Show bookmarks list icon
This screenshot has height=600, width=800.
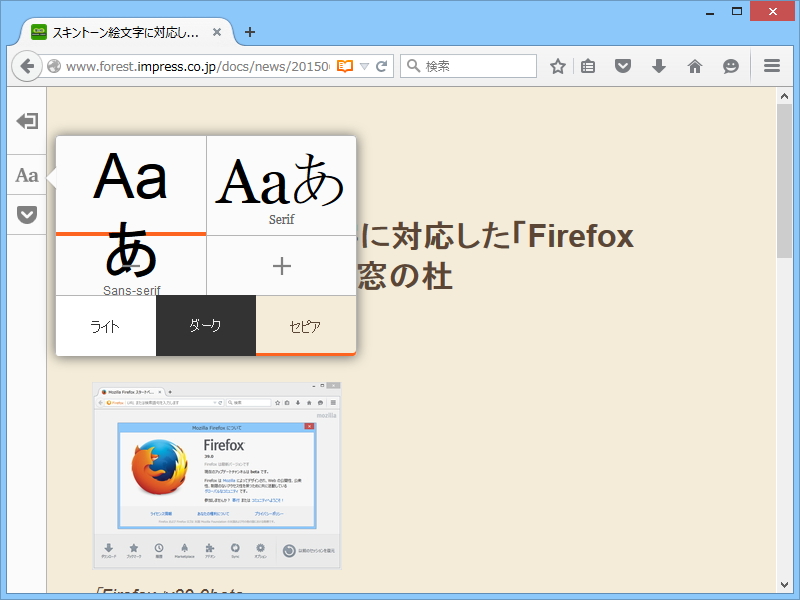point(588,66)
